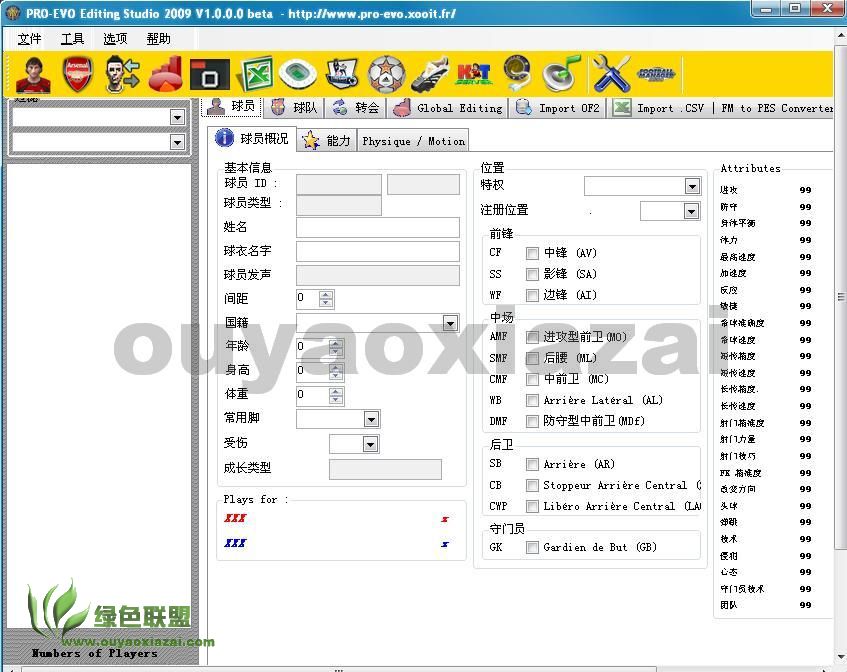This screenshot has height=672, width=847.
Task: Open the stadium editor icon
Action: click(298, 74)
